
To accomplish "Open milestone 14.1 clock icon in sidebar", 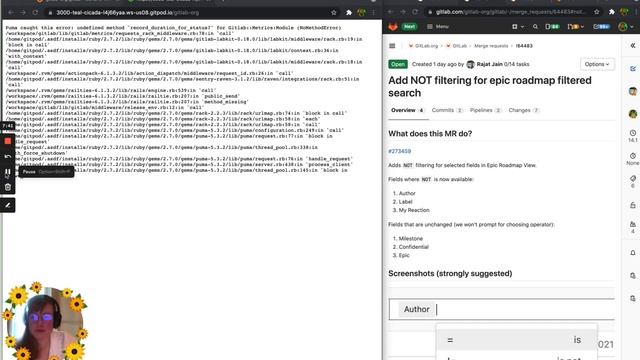I will [x=633, y=133].
